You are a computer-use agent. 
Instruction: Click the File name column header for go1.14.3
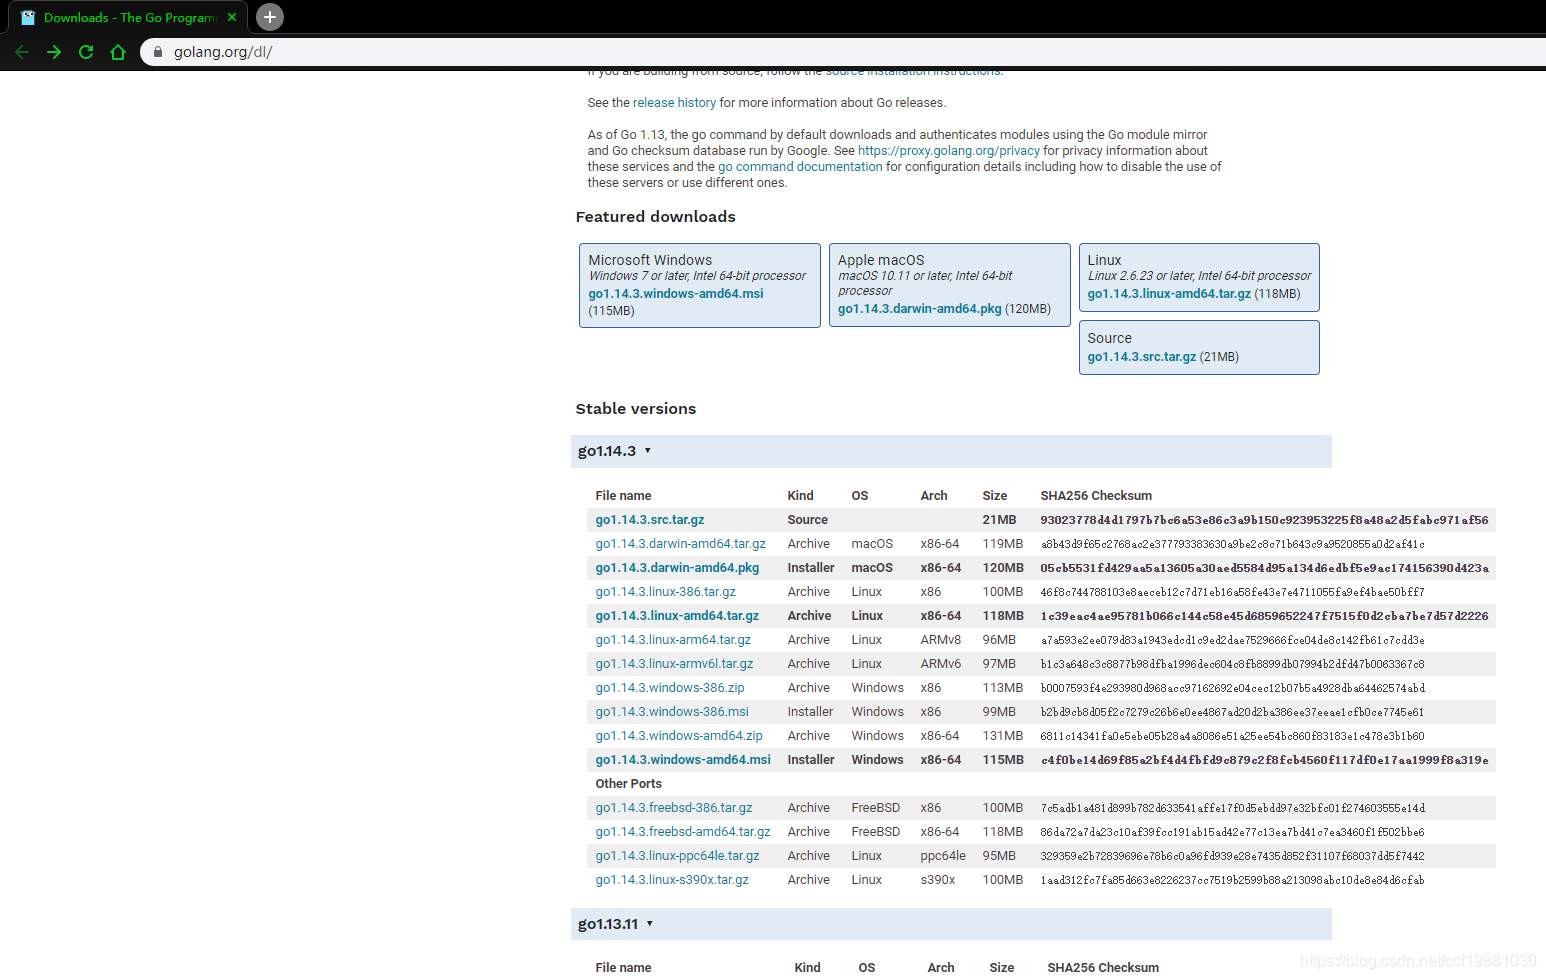[x=623, y=496]
